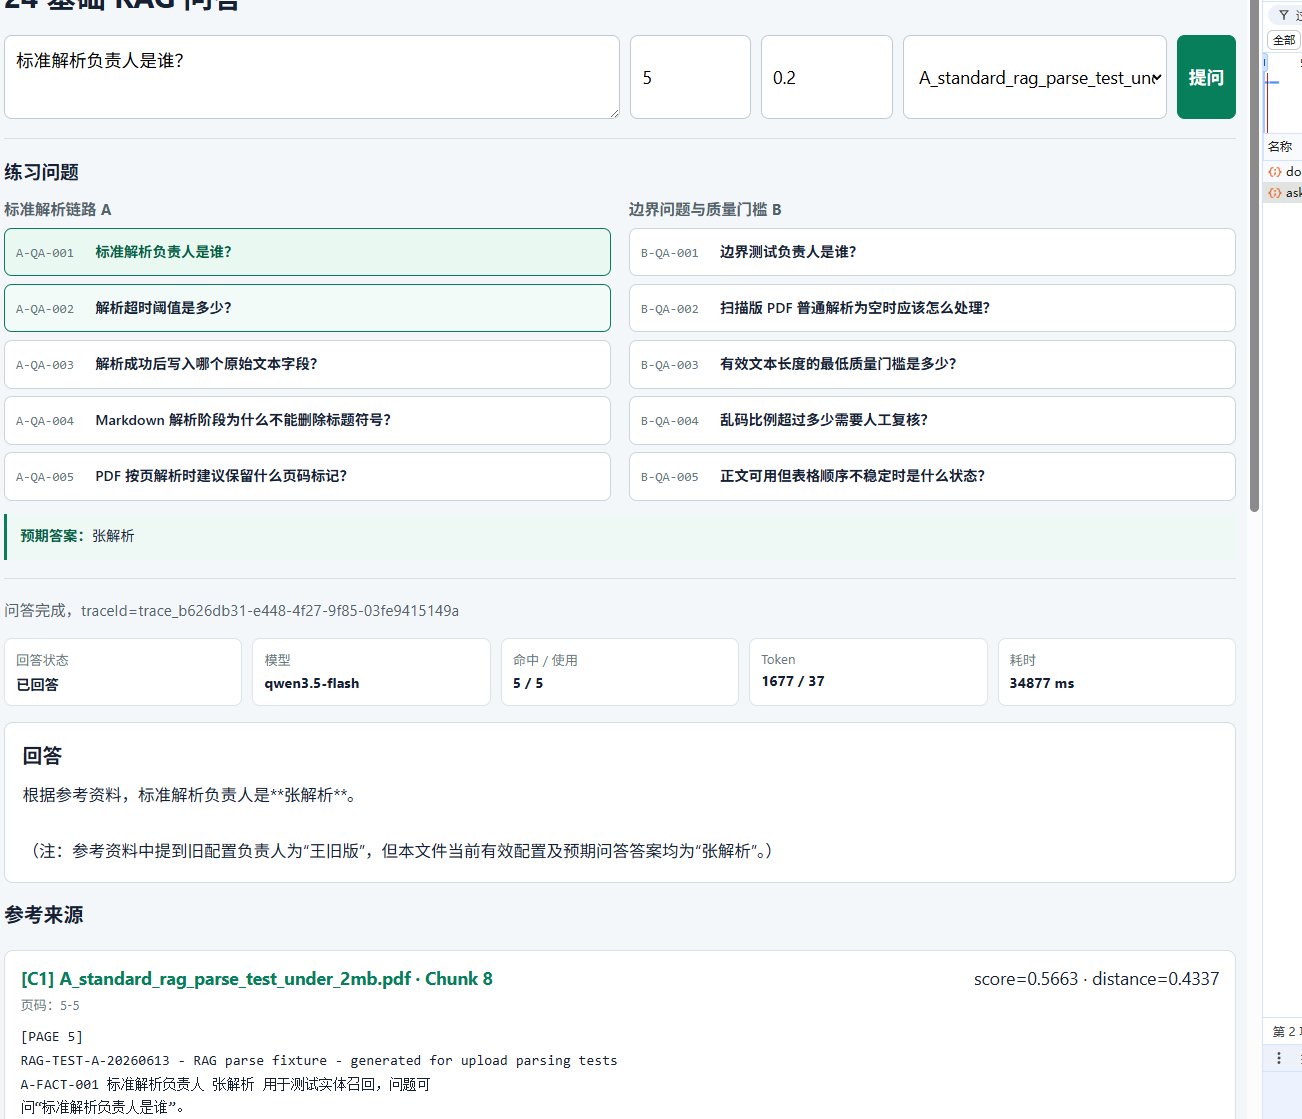The width and height of the screenshot is (1302, 1119).
Task: Click the 回答 heading in answer panel
Action: point(42,756)
